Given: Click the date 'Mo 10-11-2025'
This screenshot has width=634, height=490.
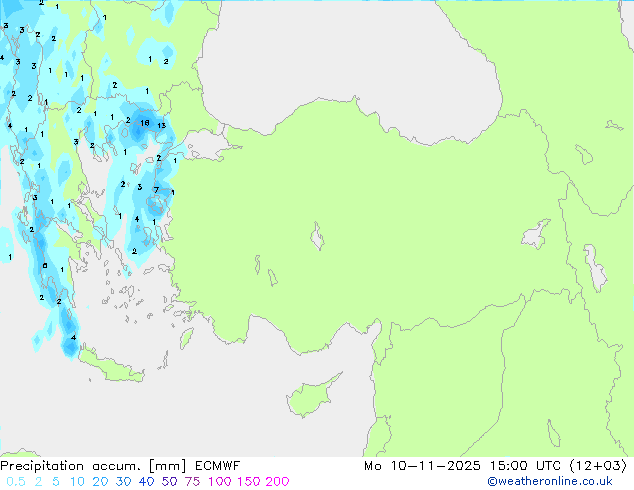Looking at the screenshot, I should [x=422, y=466].
